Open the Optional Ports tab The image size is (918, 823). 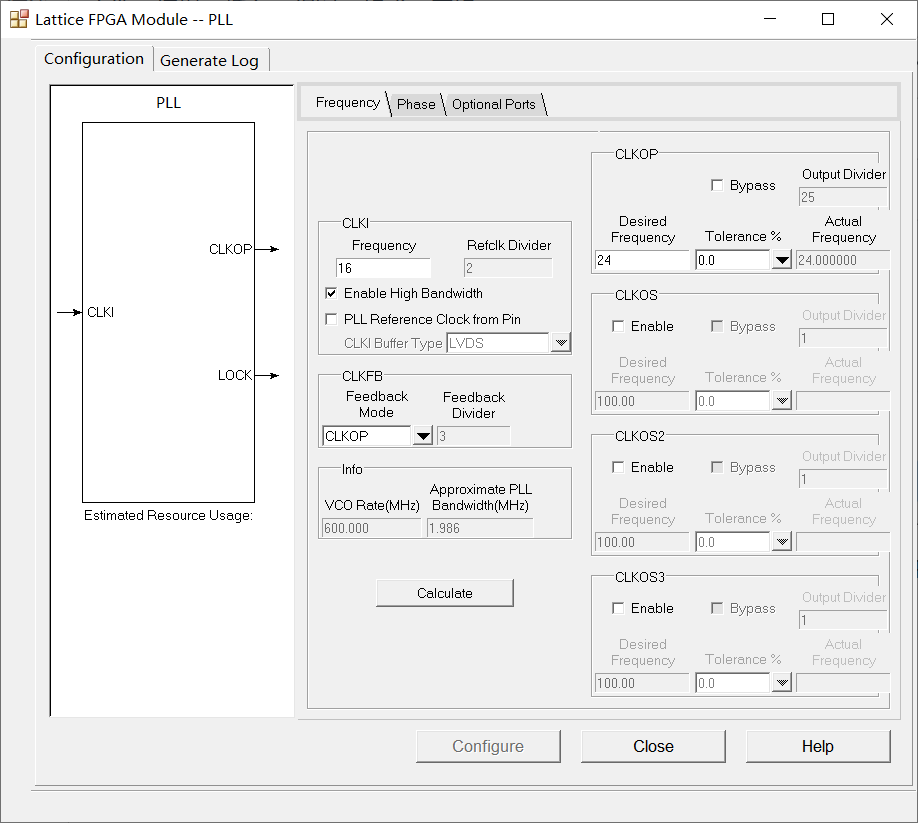[x=494, y=104]
